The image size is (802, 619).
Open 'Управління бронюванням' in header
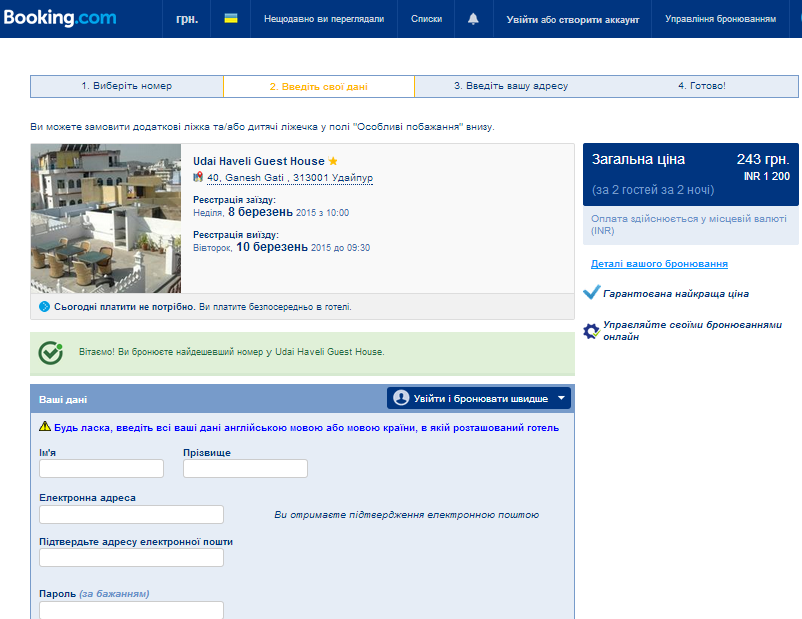point(720,19)
